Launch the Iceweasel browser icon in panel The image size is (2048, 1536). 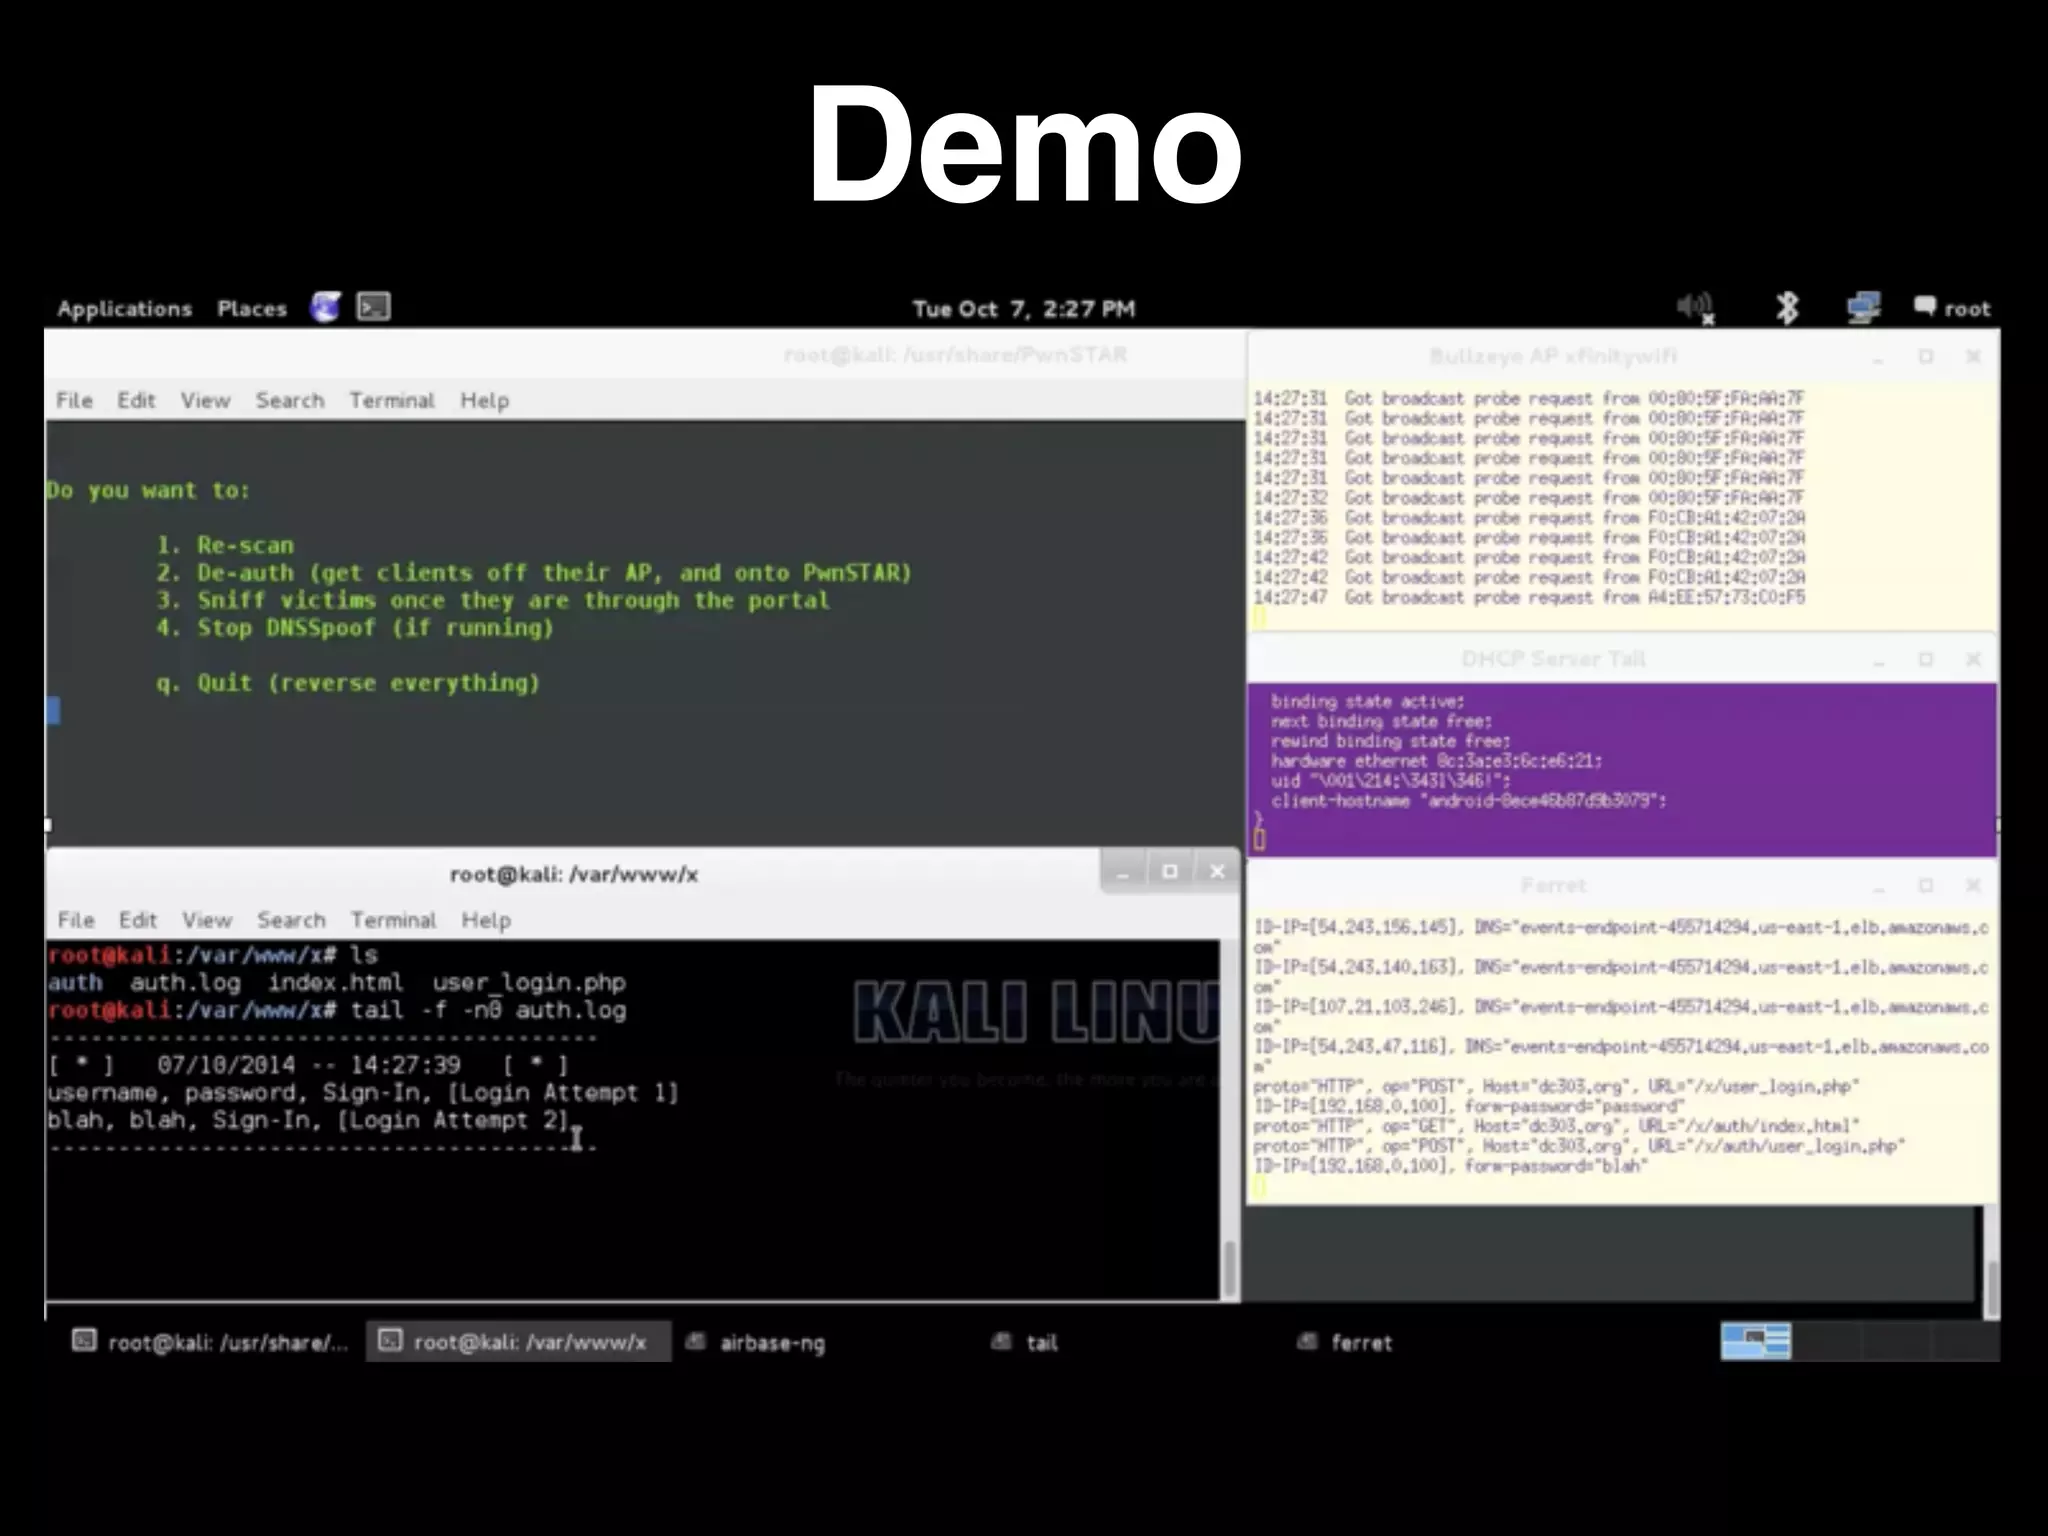tap(325, 307)
